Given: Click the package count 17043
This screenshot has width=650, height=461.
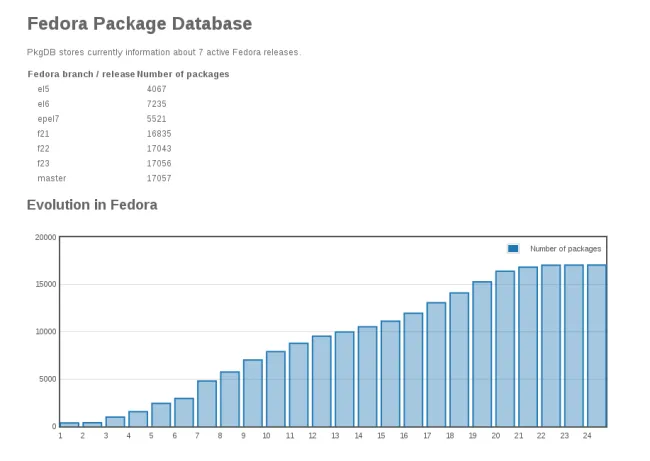Looking at the screenshot, I should 159,148.
